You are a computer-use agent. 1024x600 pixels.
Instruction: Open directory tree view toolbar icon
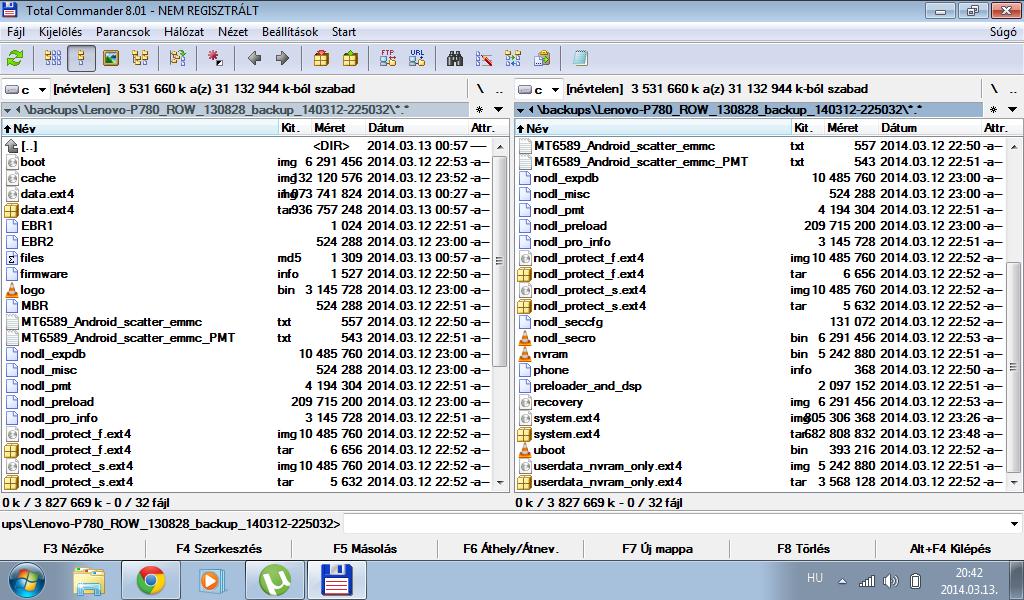click(x=140, y=59)
